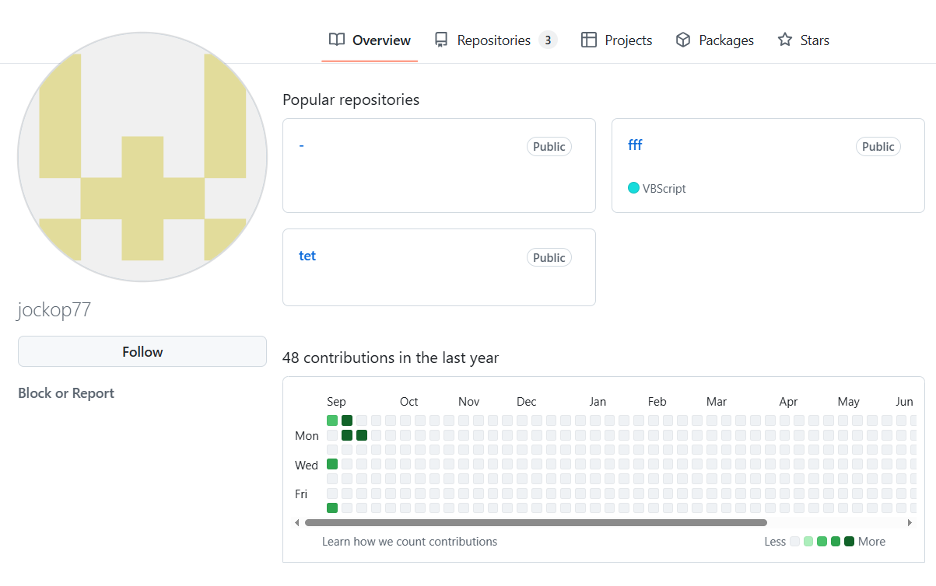Open the 'tet' repository link

coord(307,256)
